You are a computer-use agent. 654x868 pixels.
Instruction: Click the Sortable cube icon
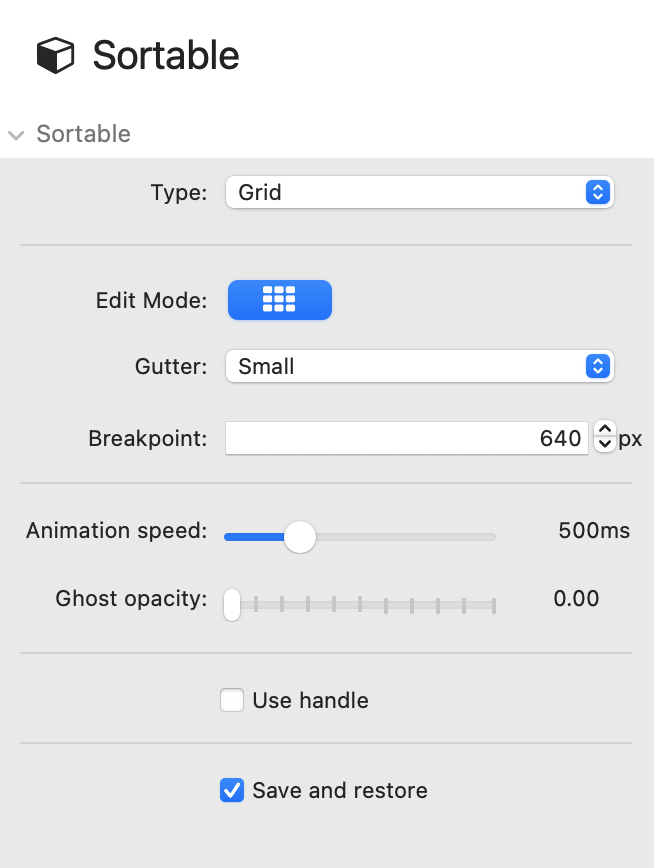(56, 55)
